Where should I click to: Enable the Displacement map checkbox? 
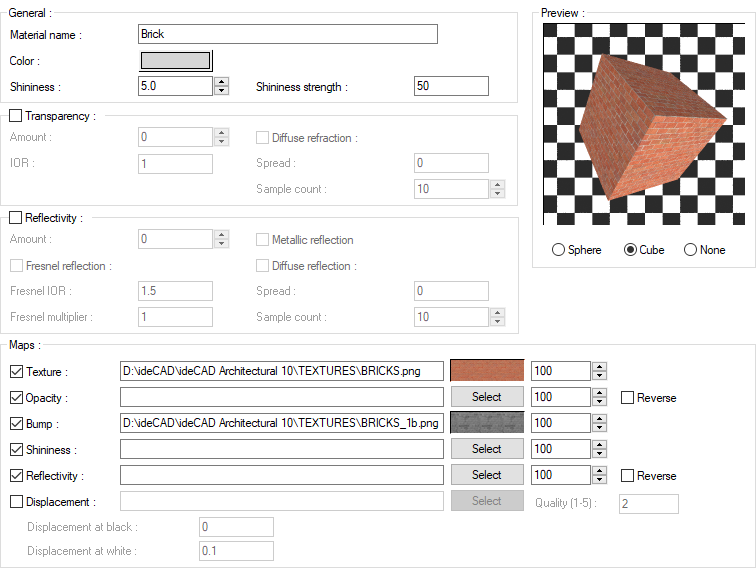(x=16, y=502)
